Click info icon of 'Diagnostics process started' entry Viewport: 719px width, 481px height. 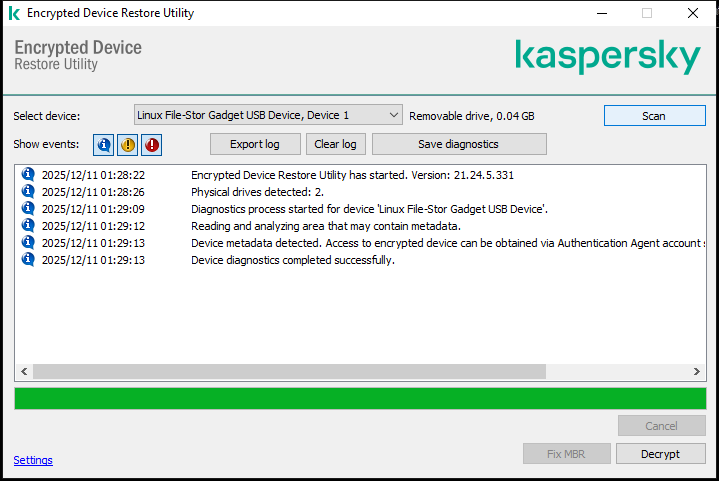coord(28,208)
